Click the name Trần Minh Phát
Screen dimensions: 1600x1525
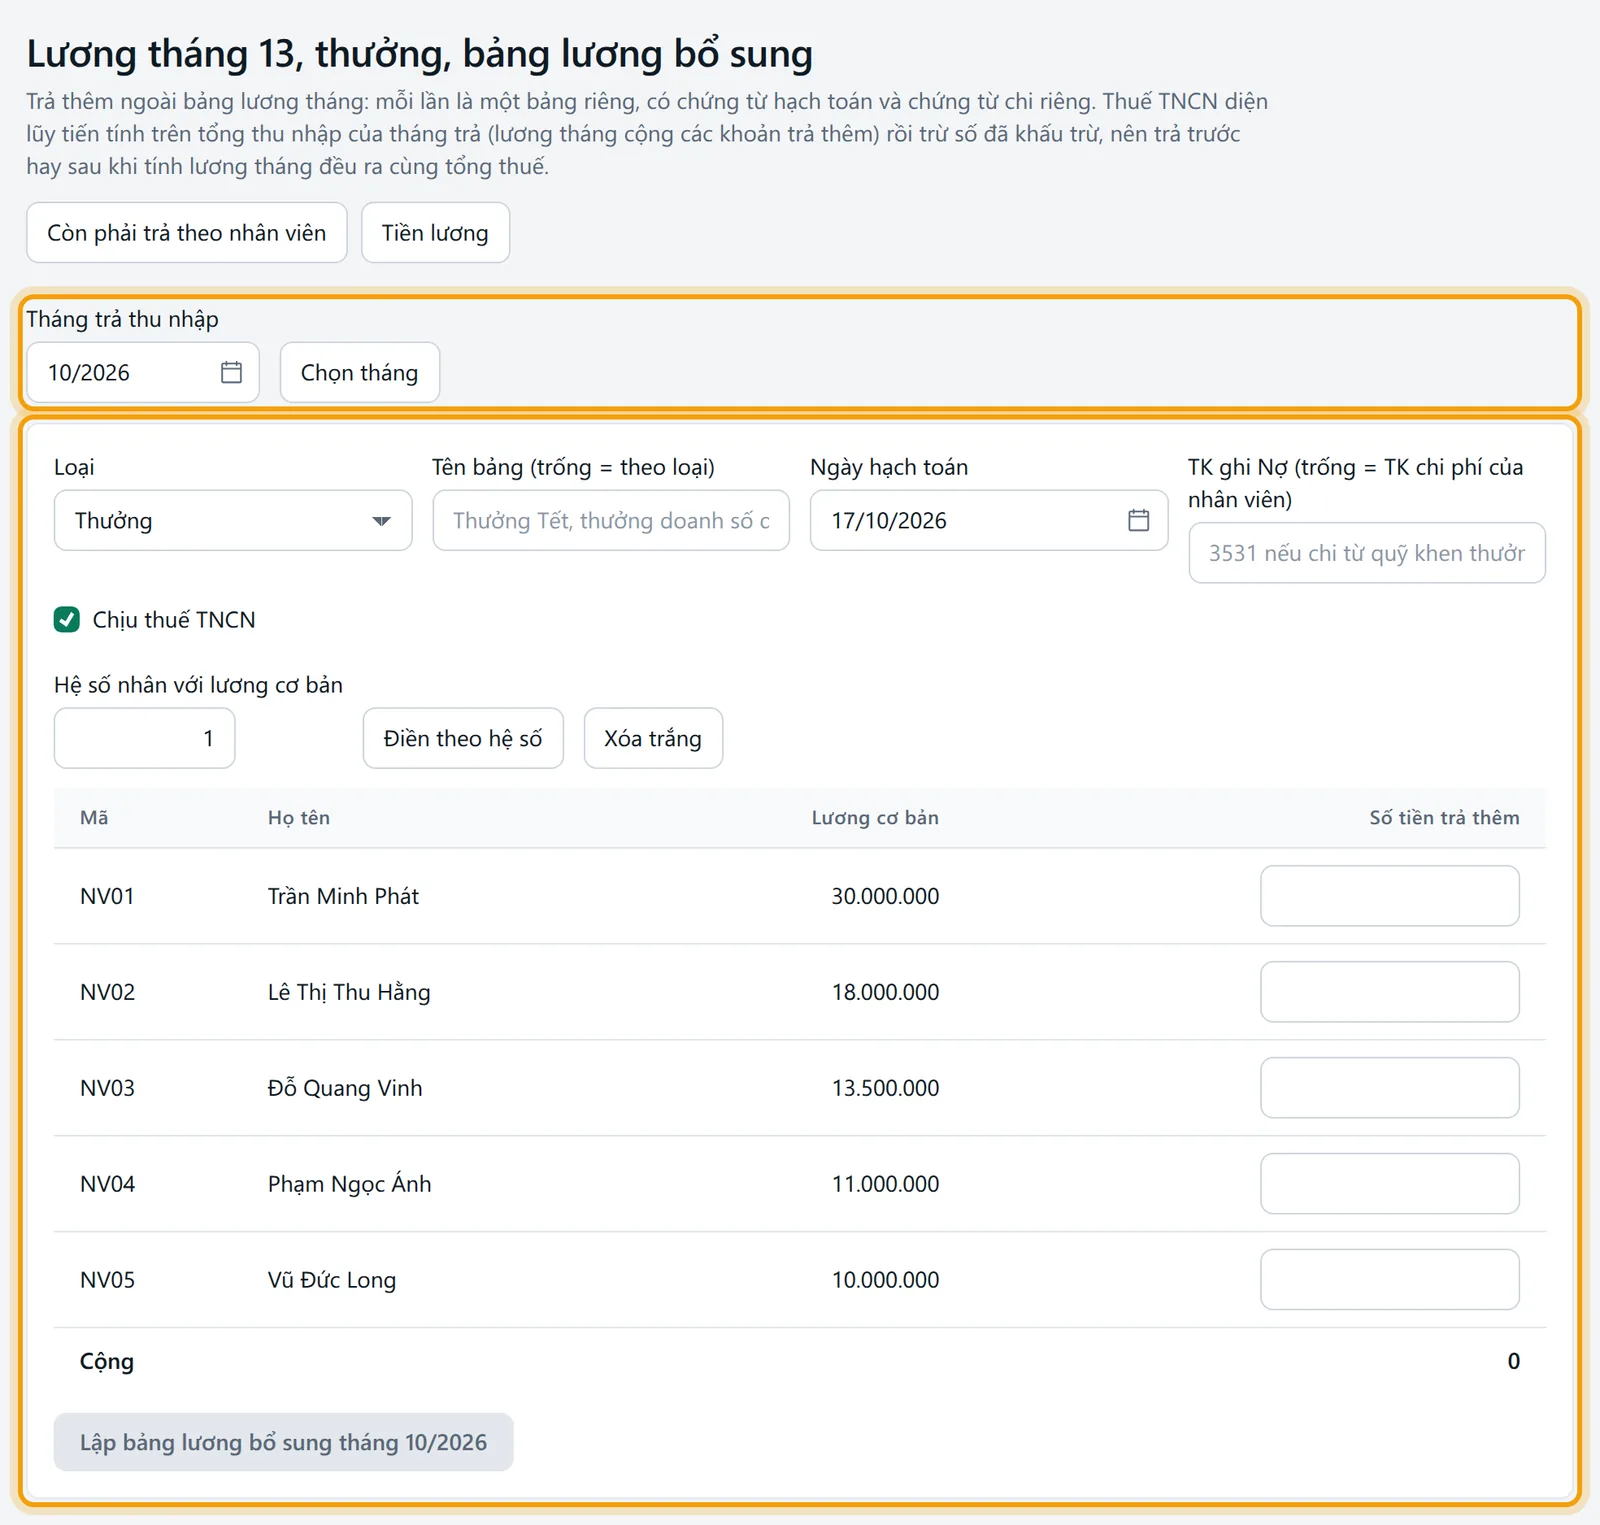(x=343, y=896)
